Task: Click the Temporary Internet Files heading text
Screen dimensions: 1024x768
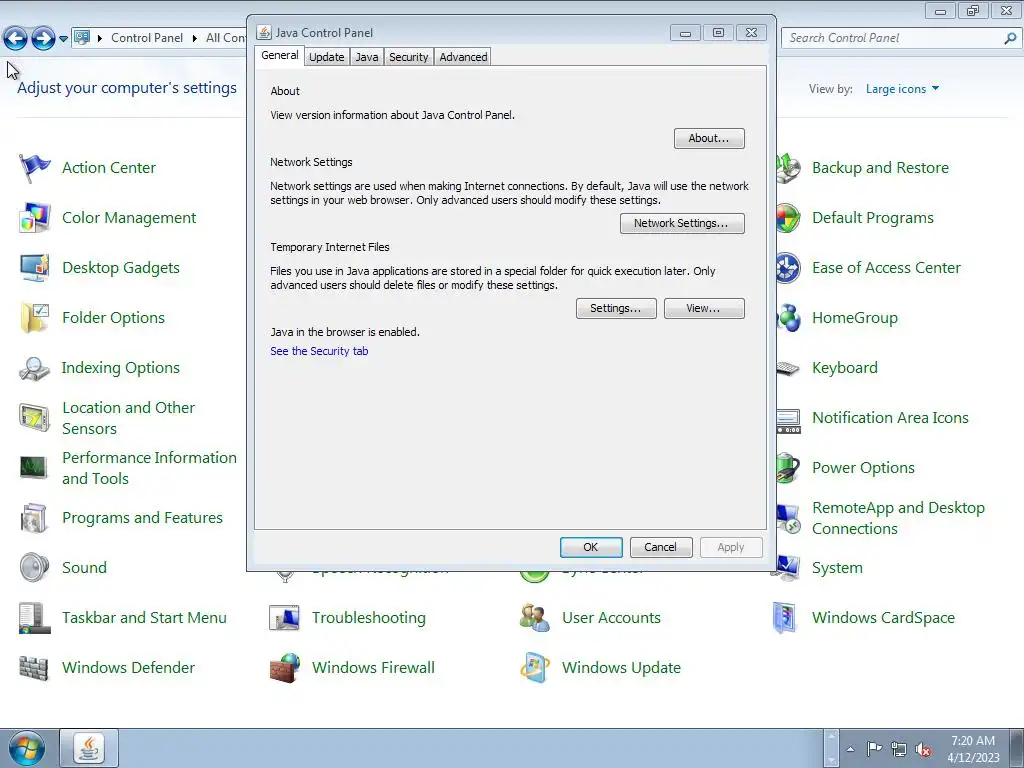Action: click(x=330, y=247)
